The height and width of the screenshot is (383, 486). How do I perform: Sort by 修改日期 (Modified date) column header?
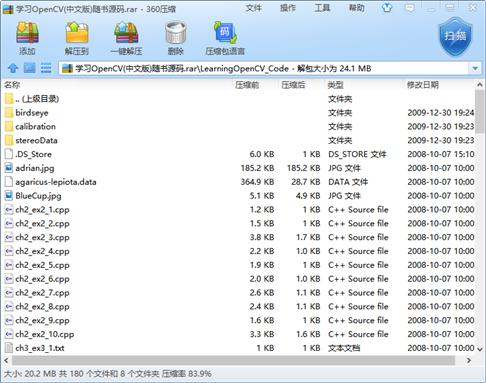[x=423, y=85]
